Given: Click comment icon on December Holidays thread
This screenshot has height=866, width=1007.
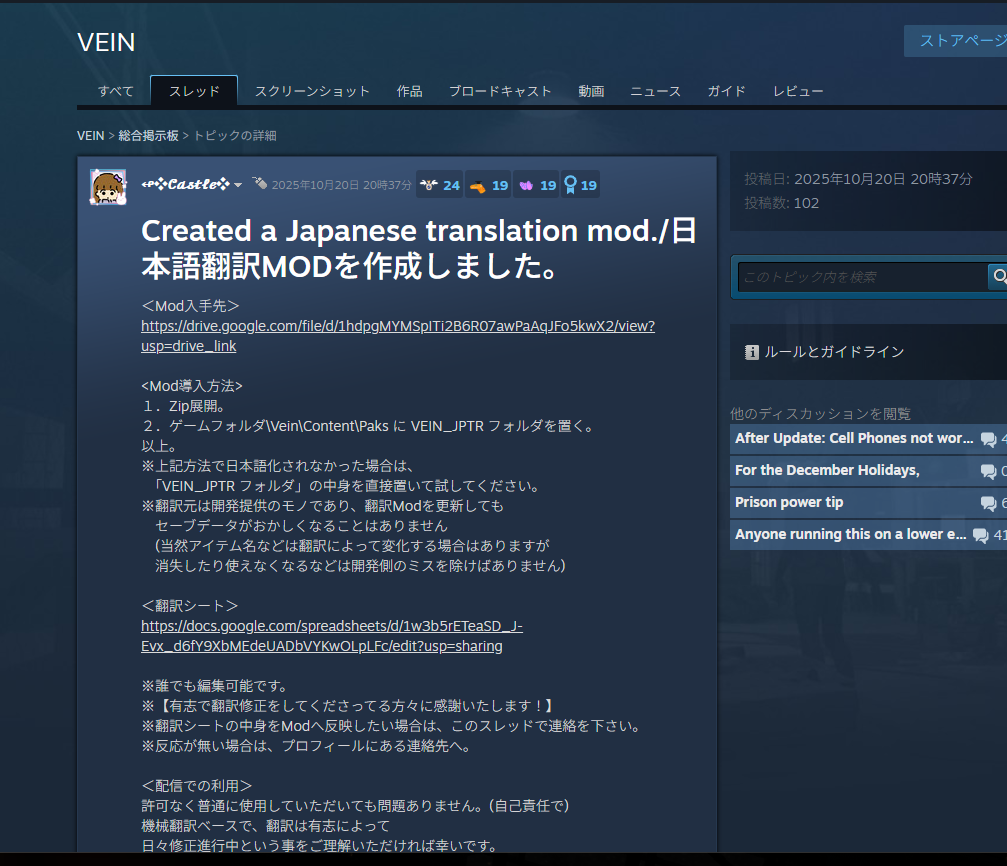Looking at the screenshot, I should point(988,471).
